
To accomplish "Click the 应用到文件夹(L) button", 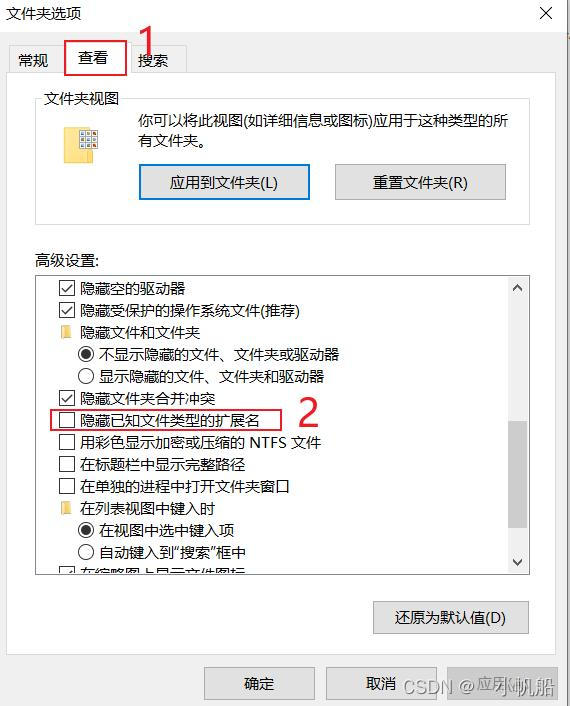I will coord(224,182).
